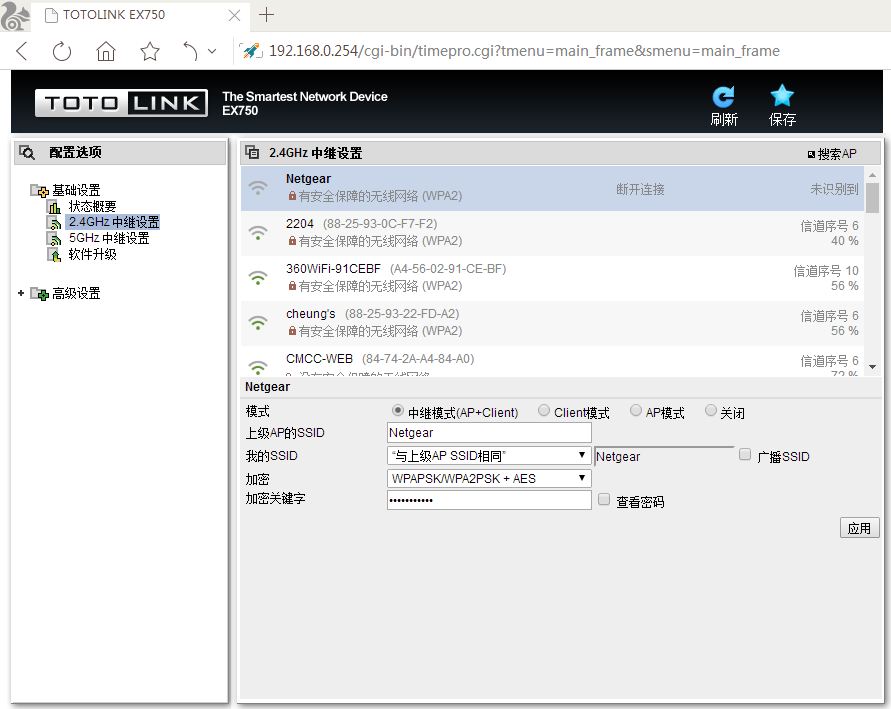Open dropdown chevron next to undo arrow

tap(212, 51)
